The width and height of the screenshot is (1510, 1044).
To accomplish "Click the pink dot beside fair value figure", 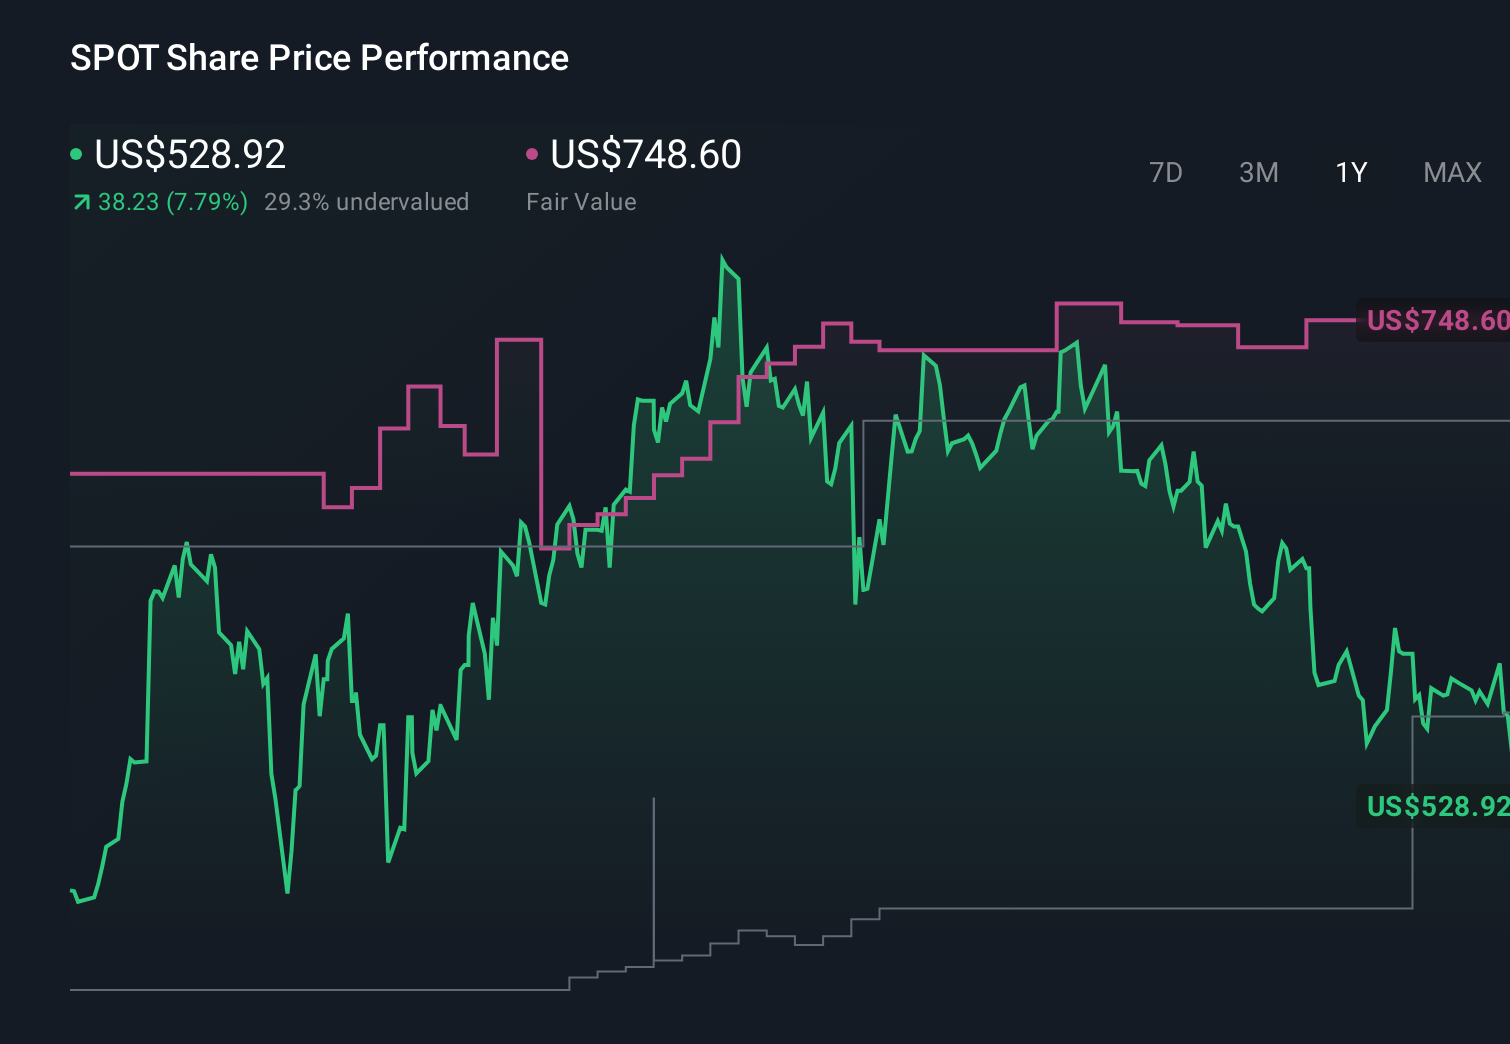I will coord(532,154).
